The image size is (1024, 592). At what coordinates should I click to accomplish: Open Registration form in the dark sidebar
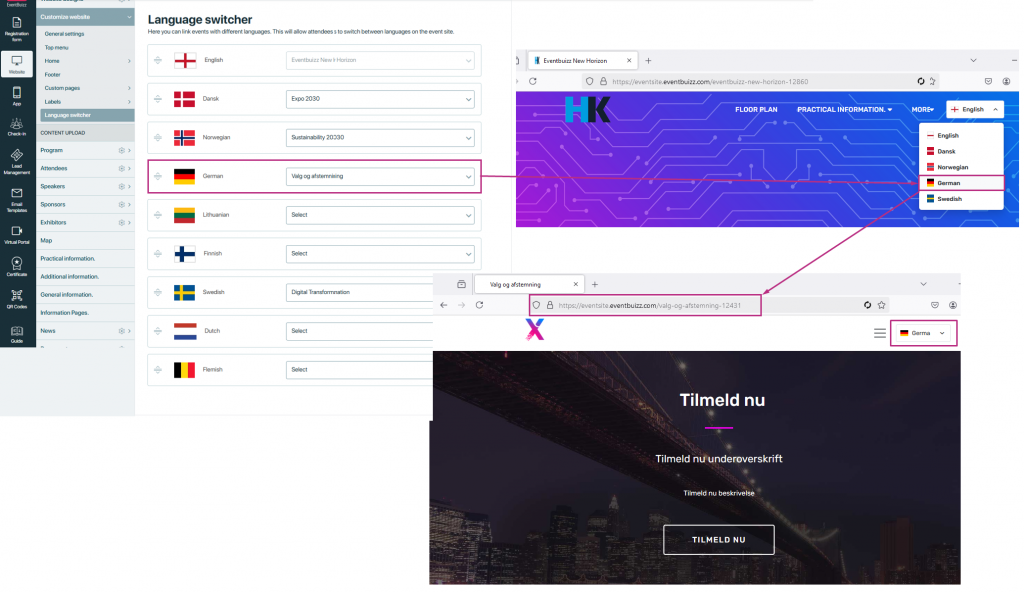point(17,28)
